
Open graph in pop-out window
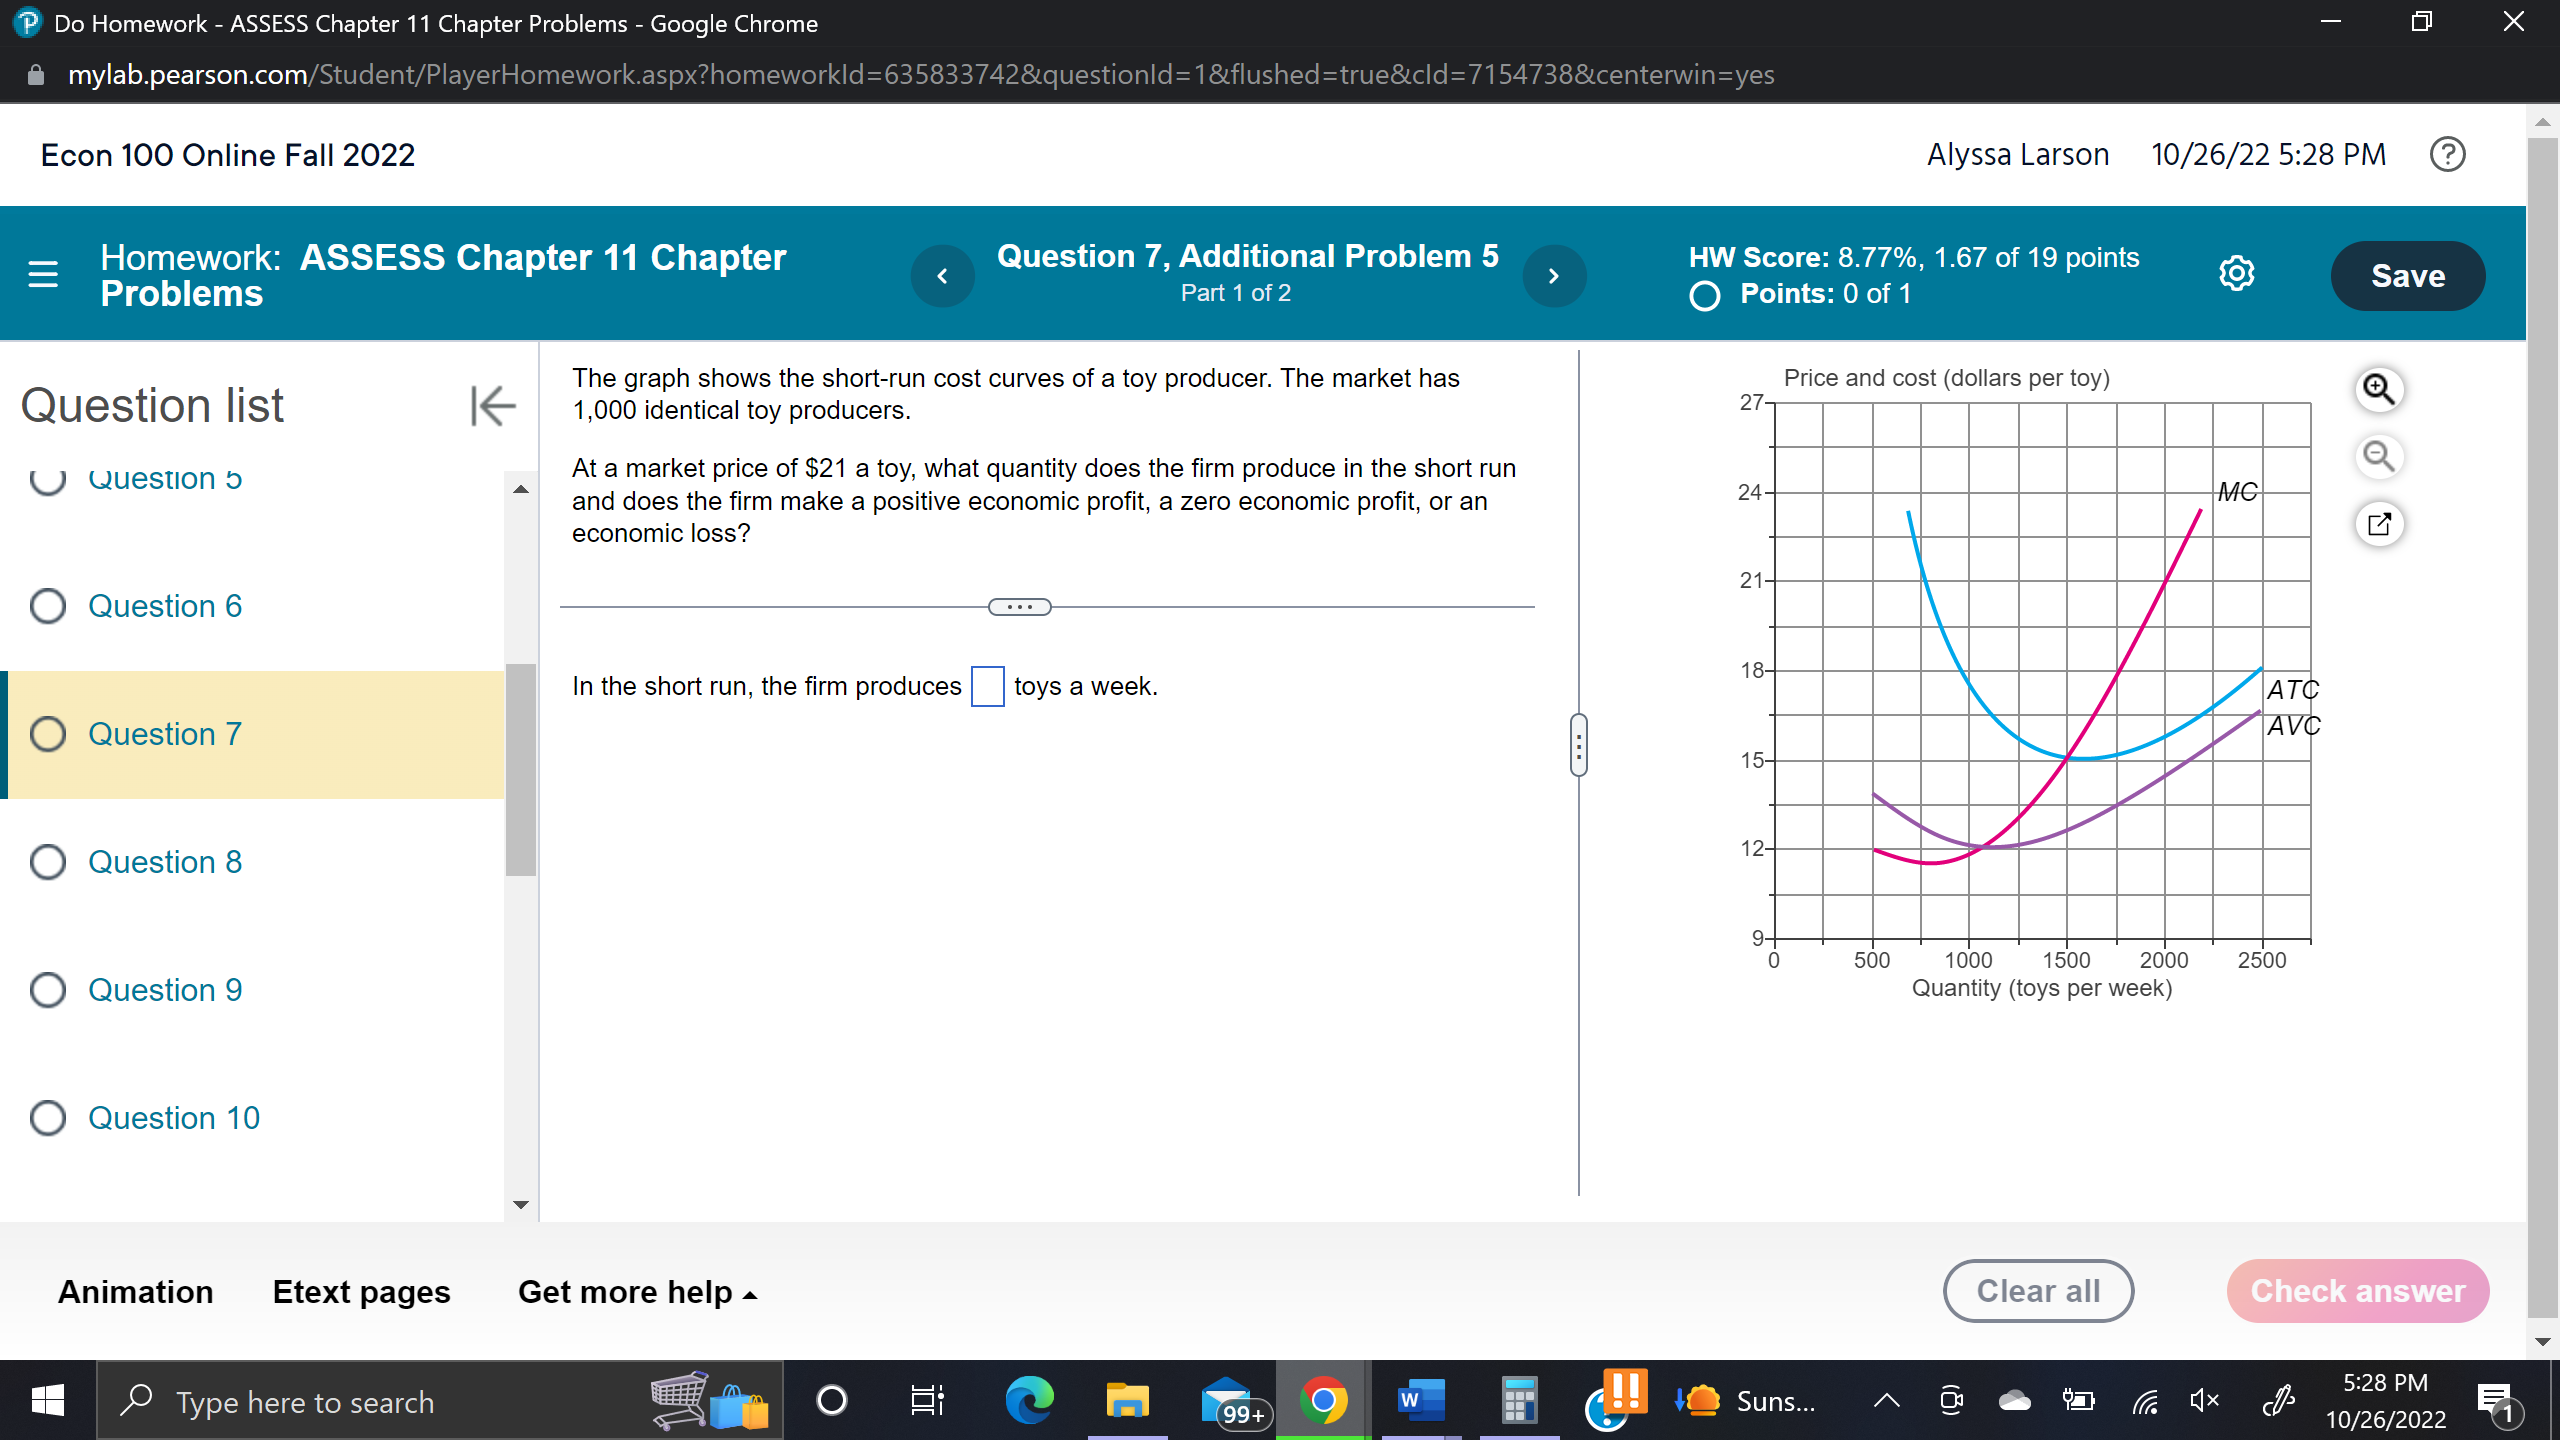[x=2378, y=524]
